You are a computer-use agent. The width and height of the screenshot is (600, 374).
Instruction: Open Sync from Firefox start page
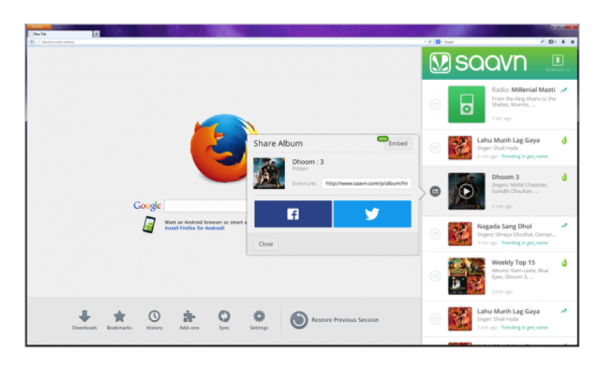coord(224,320)
